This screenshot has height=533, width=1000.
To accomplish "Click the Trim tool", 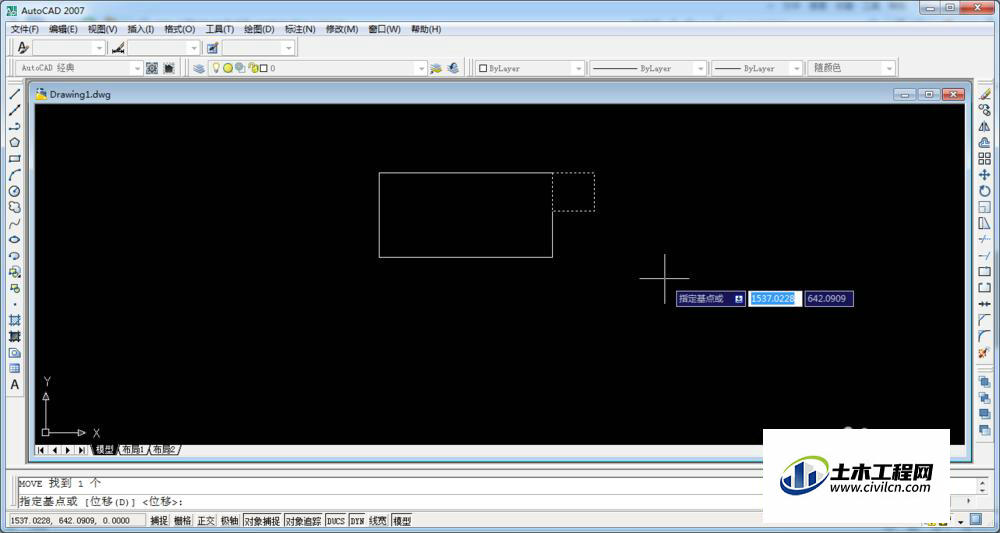I will point(985,239).
